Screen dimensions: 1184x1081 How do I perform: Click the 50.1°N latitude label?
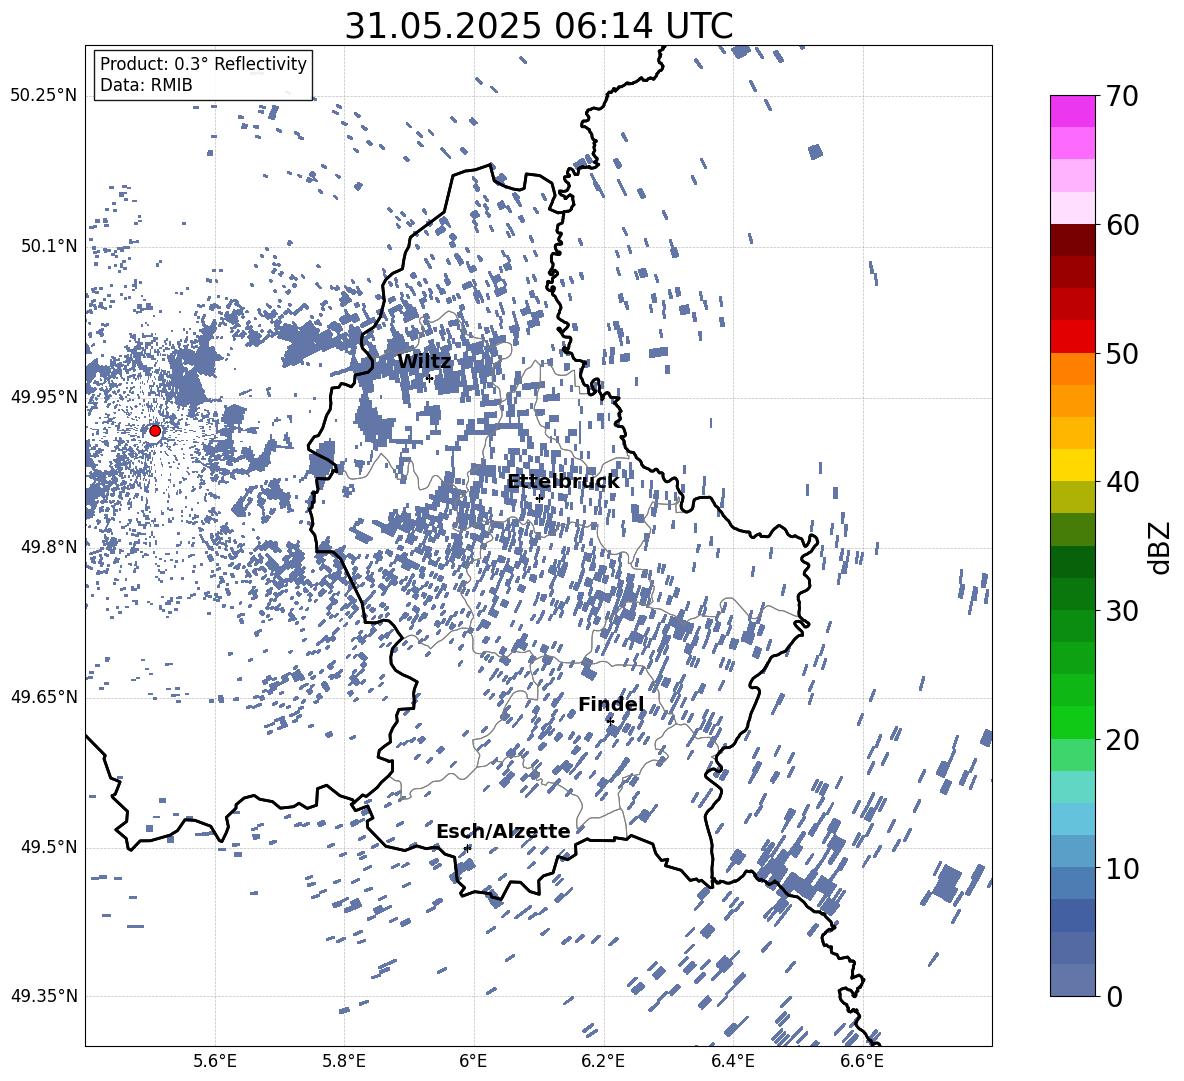point(48,247)
